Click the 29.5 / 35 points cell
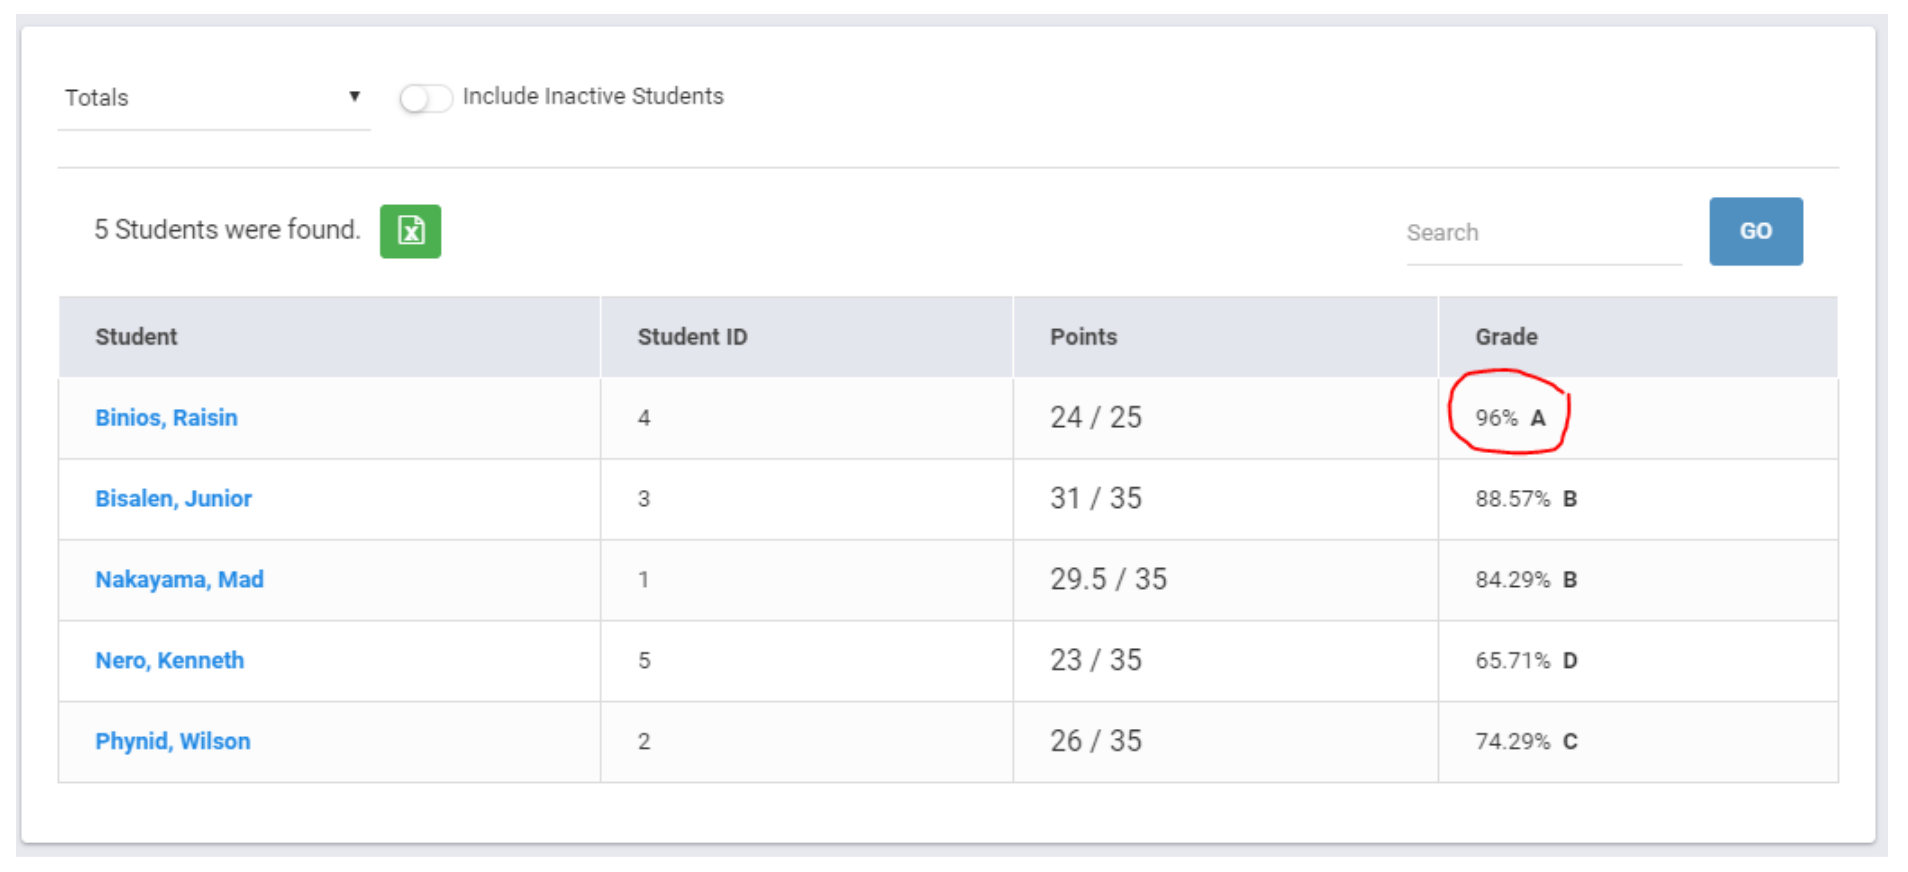Screen dimensions: 1908x872 (x=1108, y=580)
